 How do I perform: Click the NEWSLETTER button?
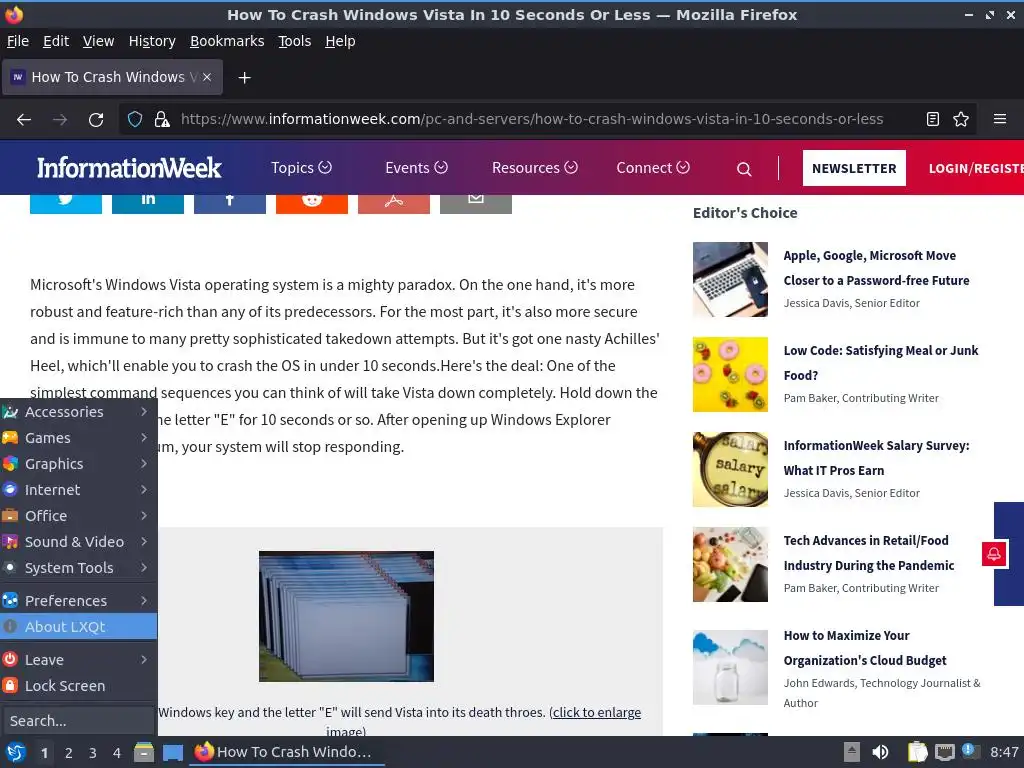pos(854,168)
